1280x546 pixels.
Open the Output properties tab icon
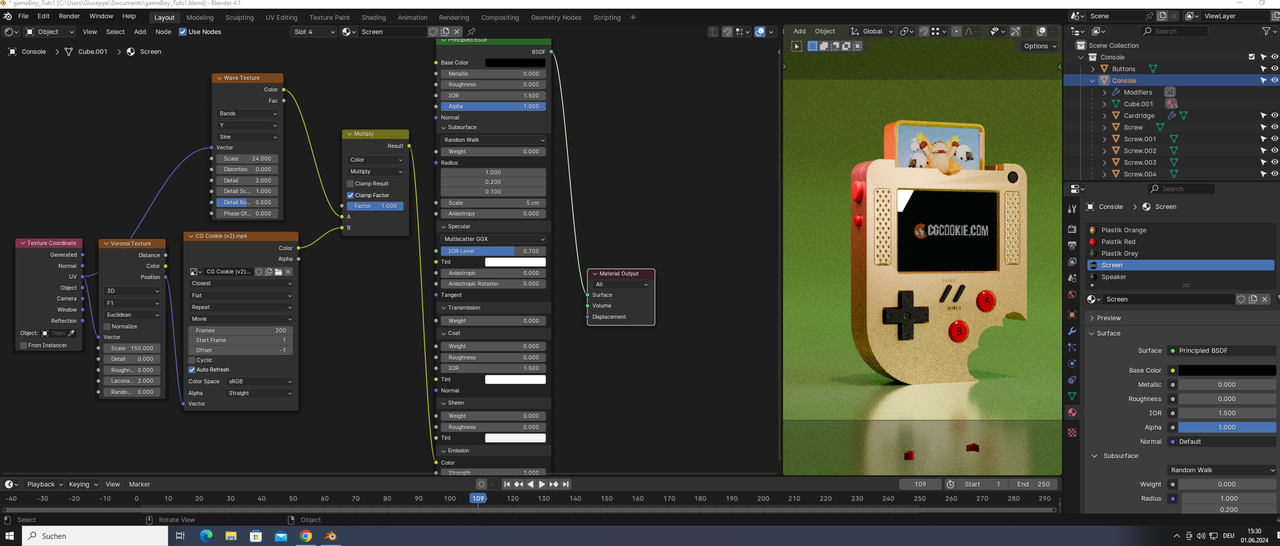tap(1072, 245)
